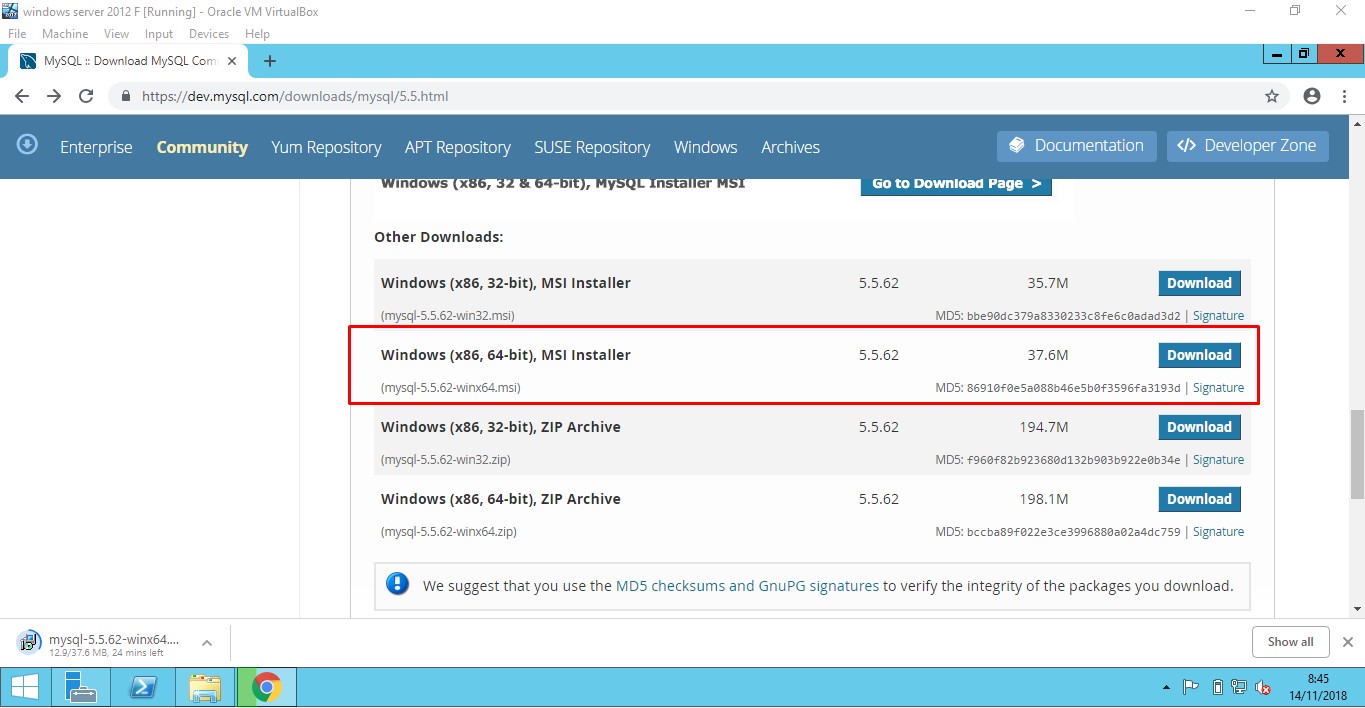Show hidden tray icons arrow
This screenshot has height=708, width=1365.
1166,688
